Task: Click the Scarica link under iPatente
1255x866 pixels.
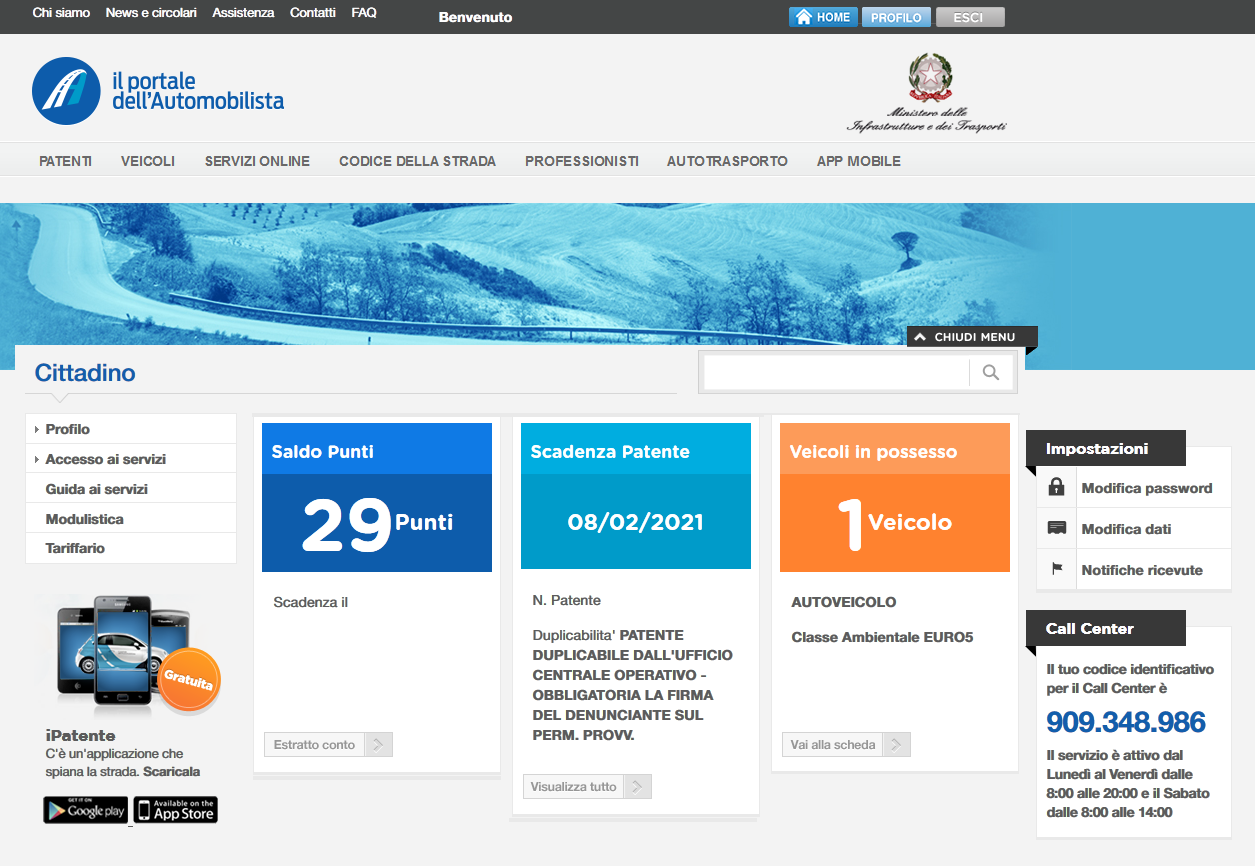Action: pyautogui.click(x=172, y=772)
